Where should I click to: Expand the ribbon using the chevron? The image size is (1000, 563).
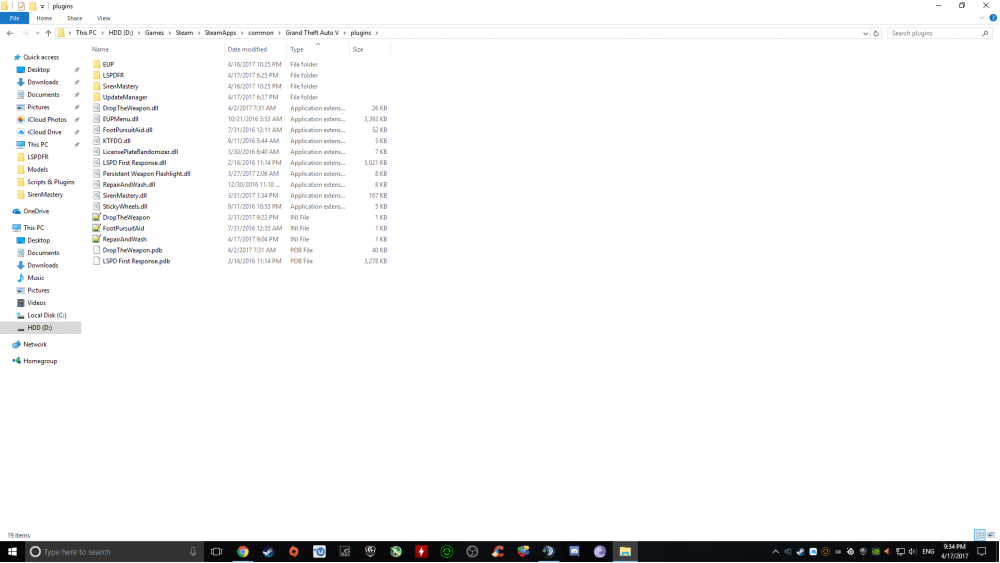[x=982, y=18]
